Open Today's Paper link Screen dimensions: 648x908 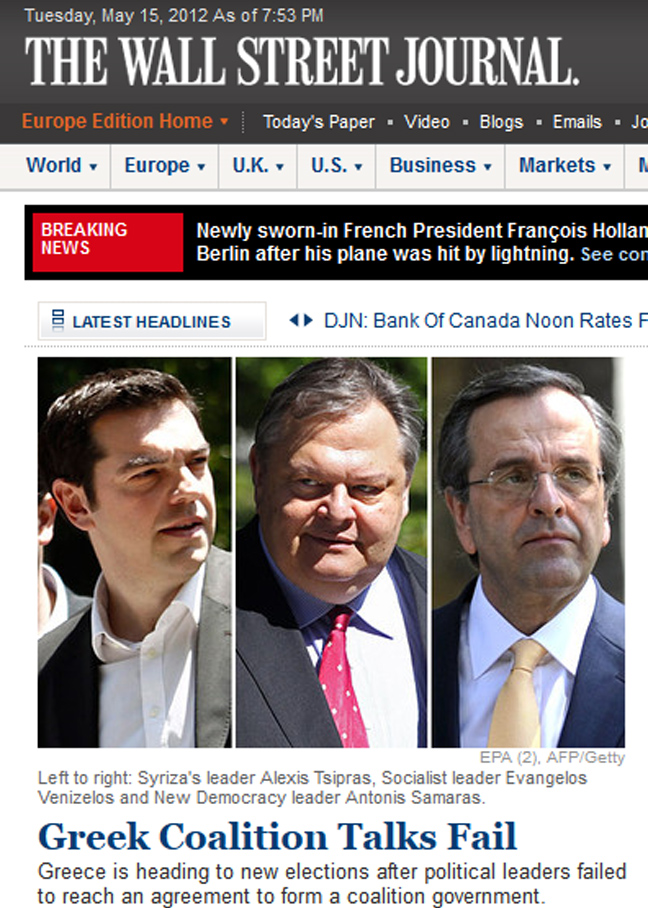coord(318,122)
